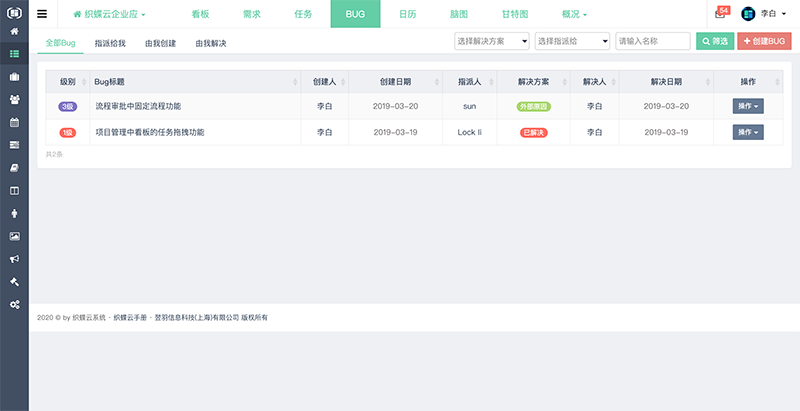Sort by 指派人 column arrows
This screenshot has width=800, height=411.
(x=491, y=82)
